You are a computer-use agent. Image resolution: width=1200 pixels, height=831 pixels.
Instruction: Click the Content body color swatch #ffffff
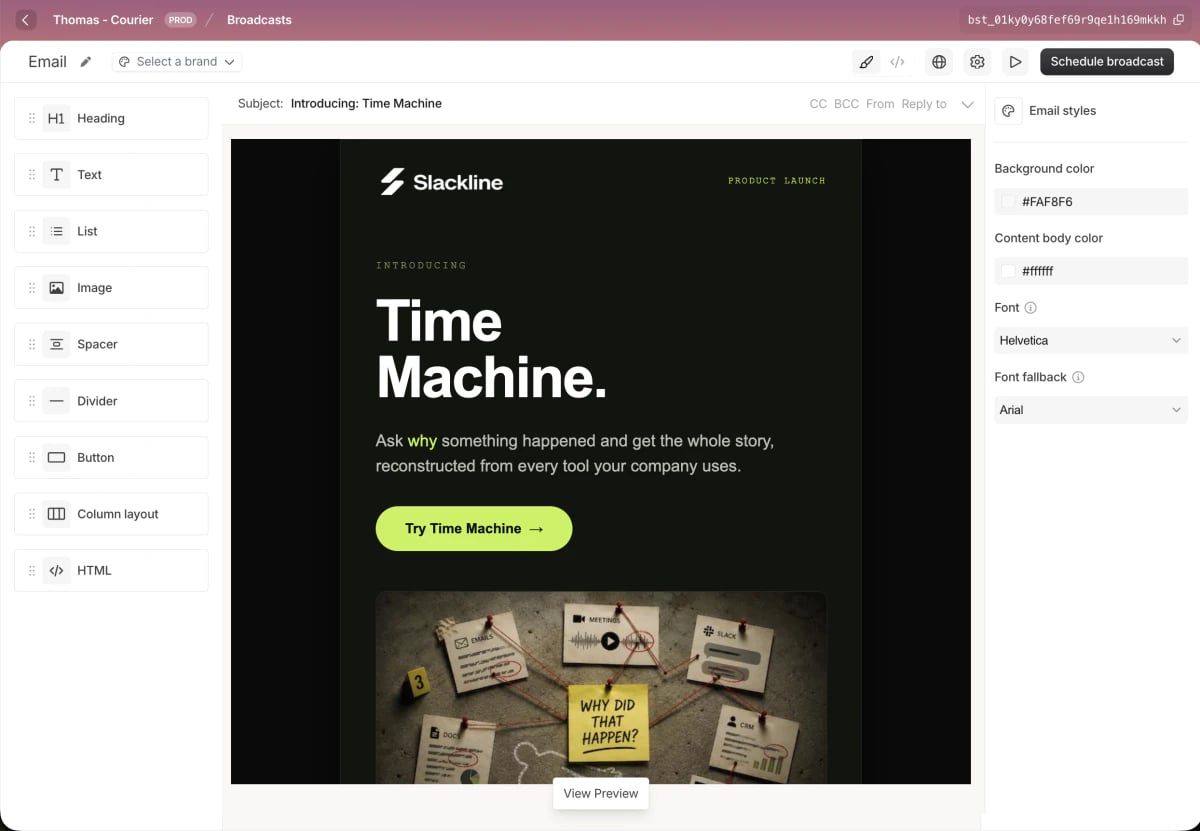pos(1008,271)
